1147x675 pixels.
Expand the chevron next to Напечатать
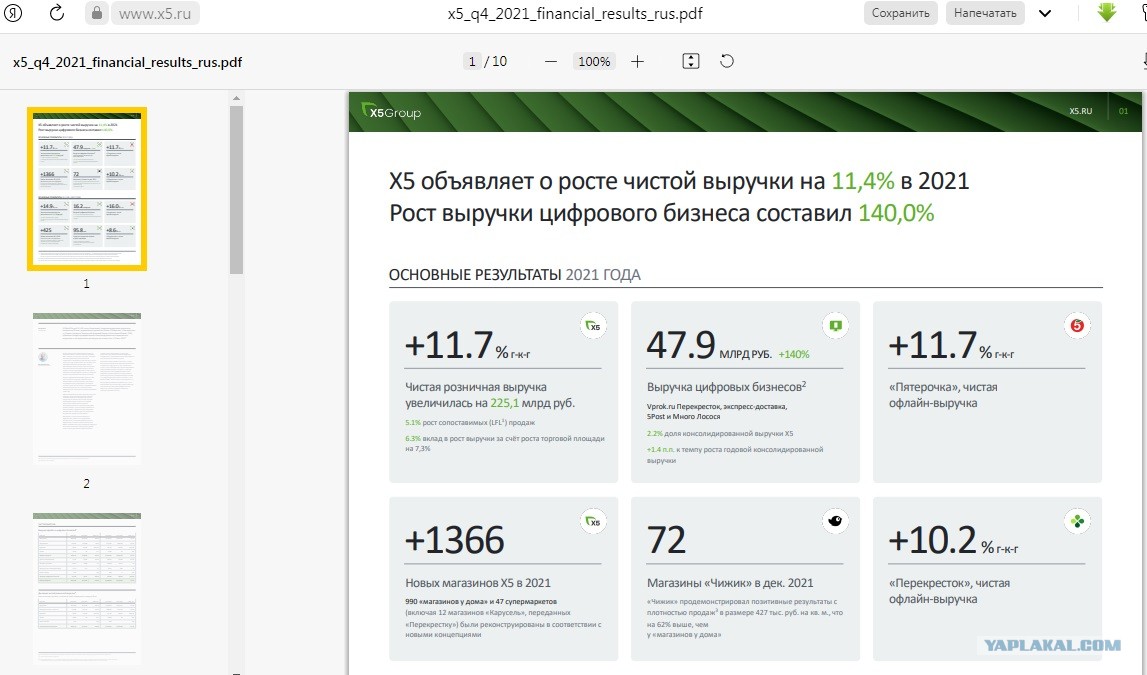coord(1045,13)
